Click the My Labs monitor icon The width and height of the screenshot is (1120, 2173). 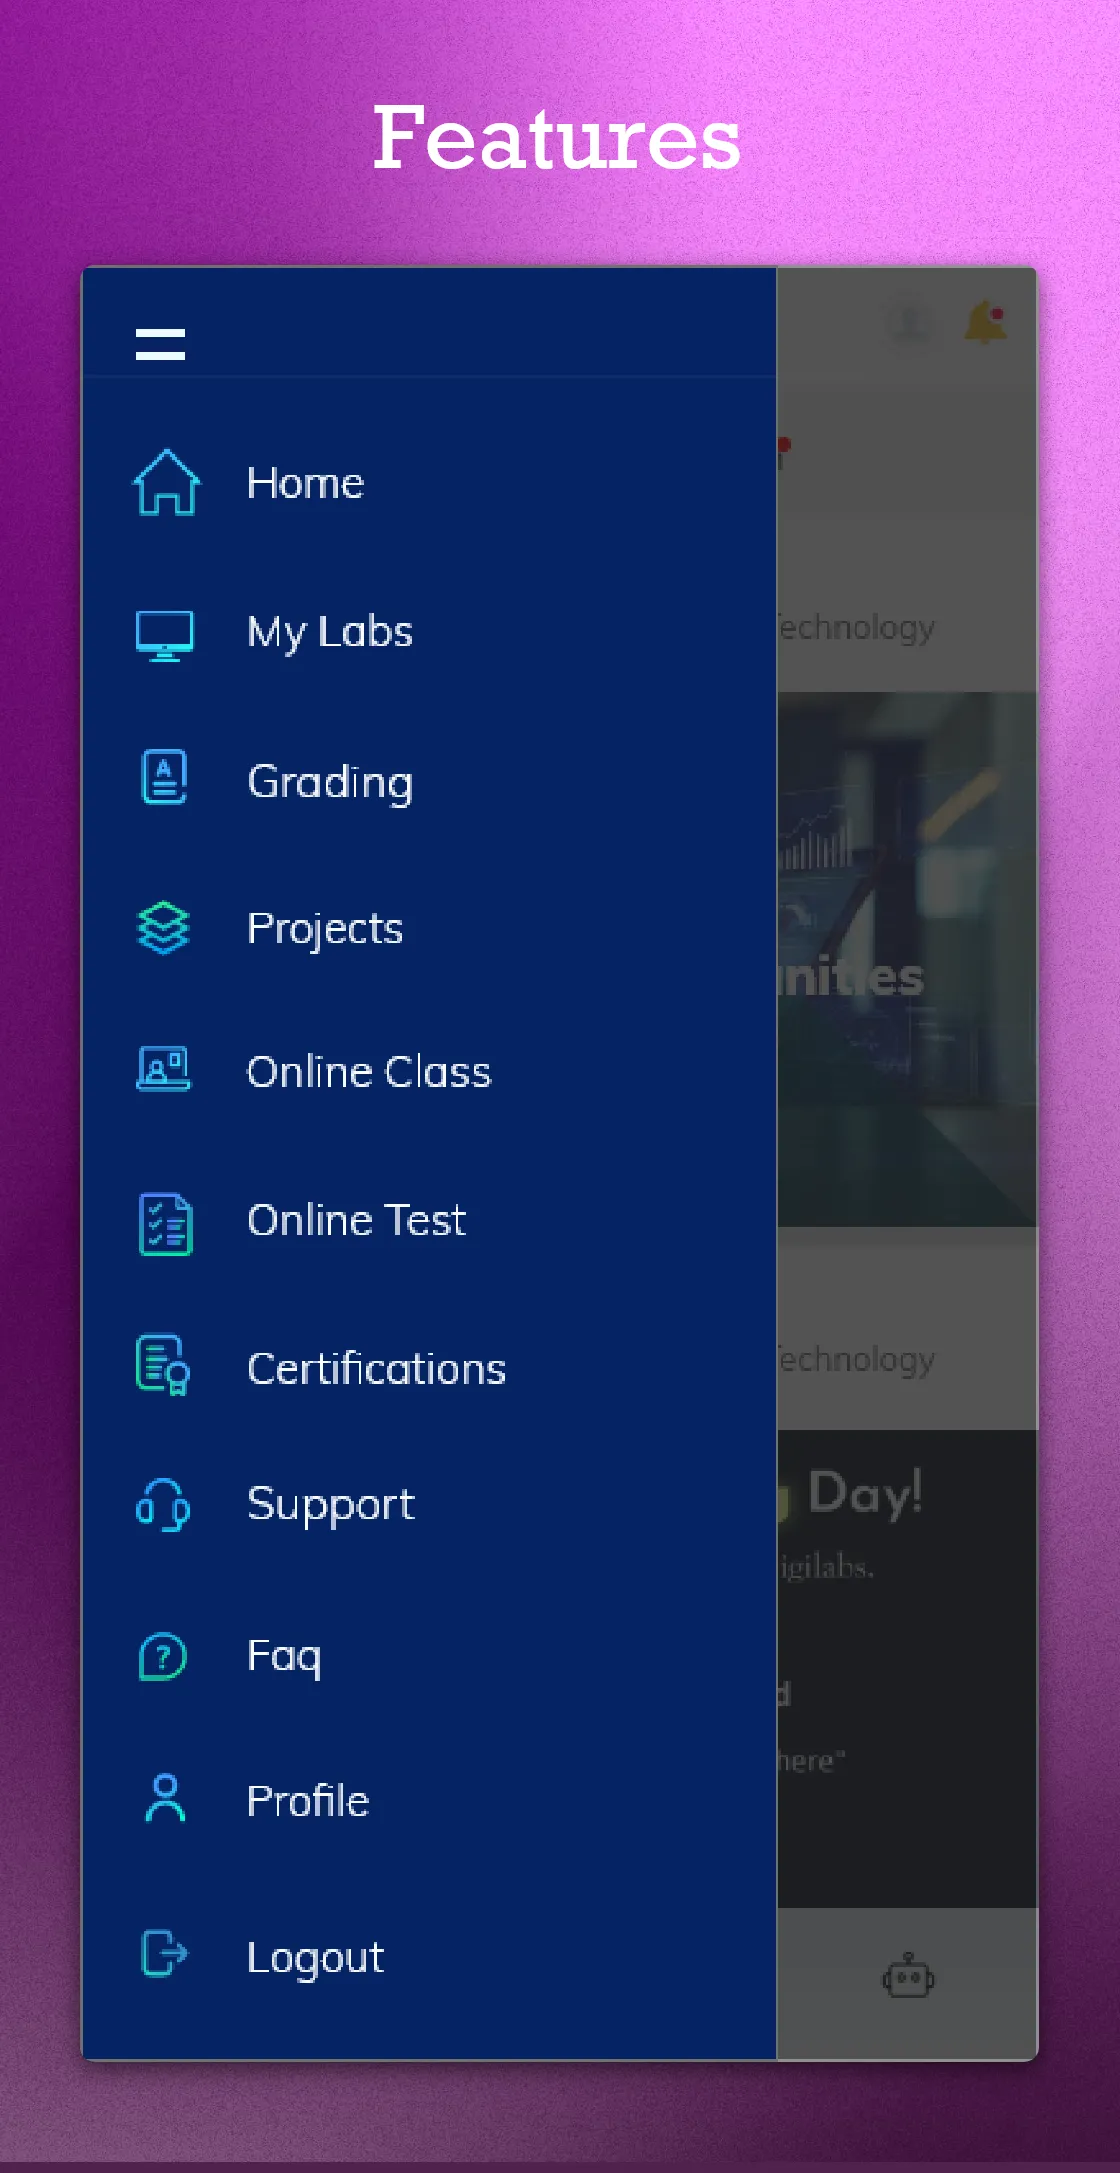pos(165,636)
